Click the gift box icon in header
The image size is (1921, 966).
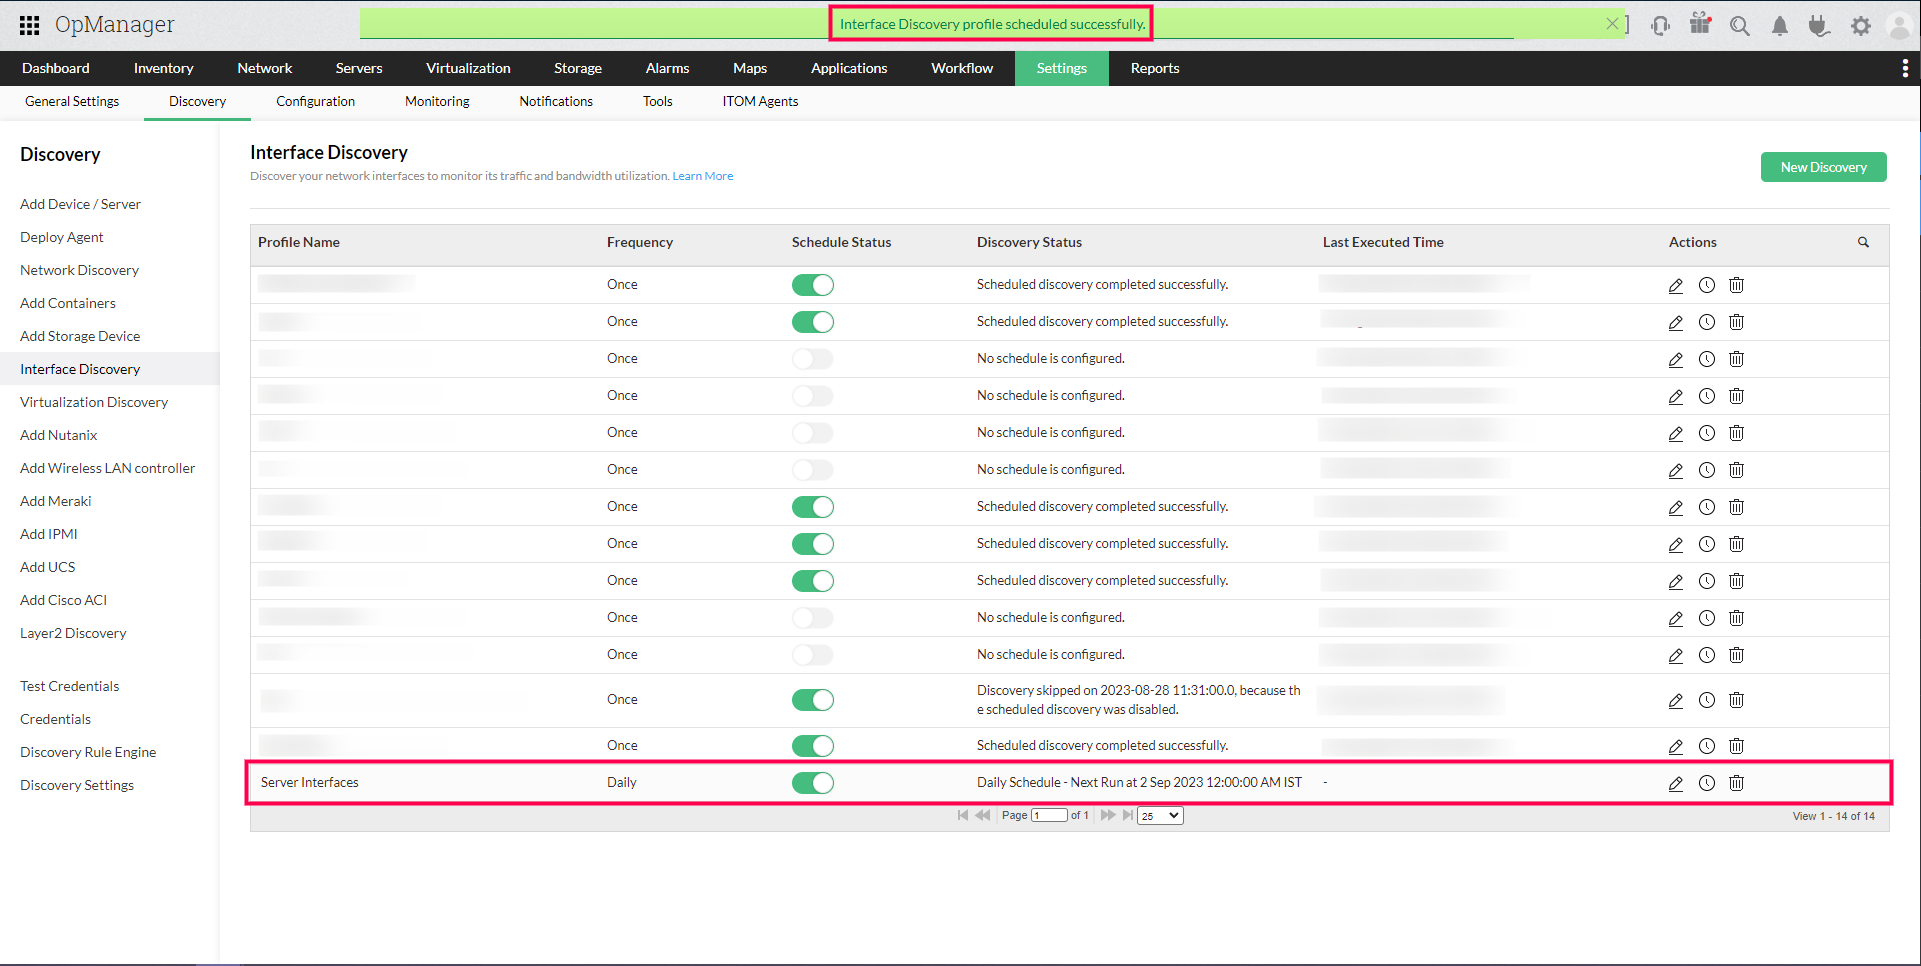(1700, 23)
